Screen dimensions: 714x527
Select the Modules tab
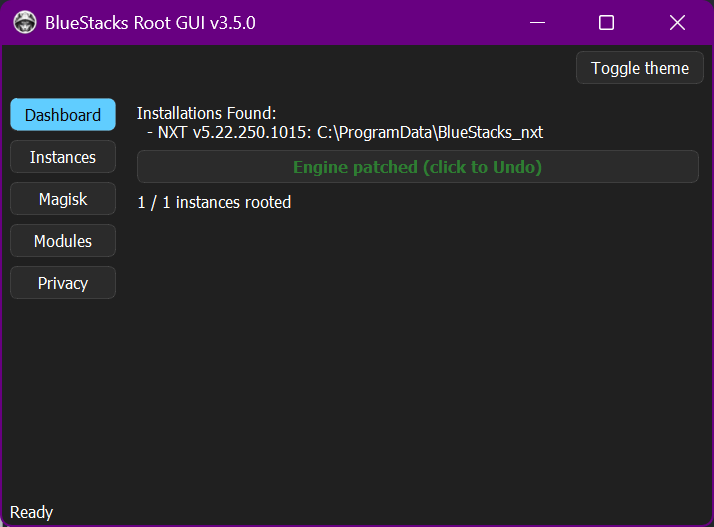click(x=63, y=240)
